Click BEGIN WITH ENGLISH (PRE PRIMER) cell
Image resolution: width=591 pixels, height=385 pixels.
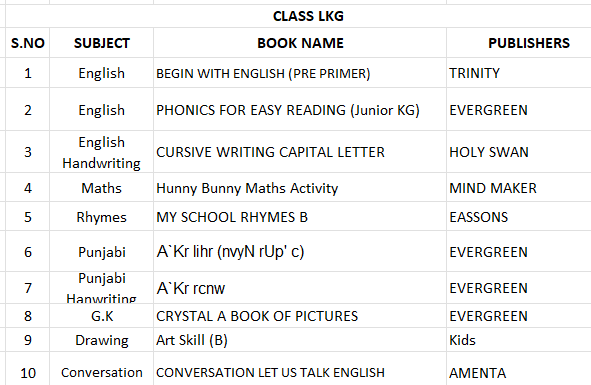[x=300, y=73]
